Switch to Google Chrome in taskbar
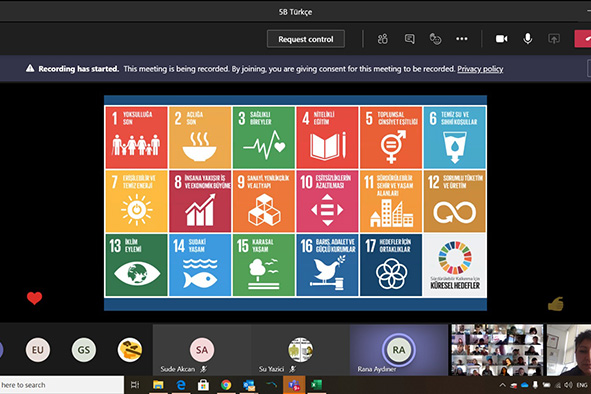The width and height of the screenshot is (591, 394). pyautogui.click(x=226, y=385)
